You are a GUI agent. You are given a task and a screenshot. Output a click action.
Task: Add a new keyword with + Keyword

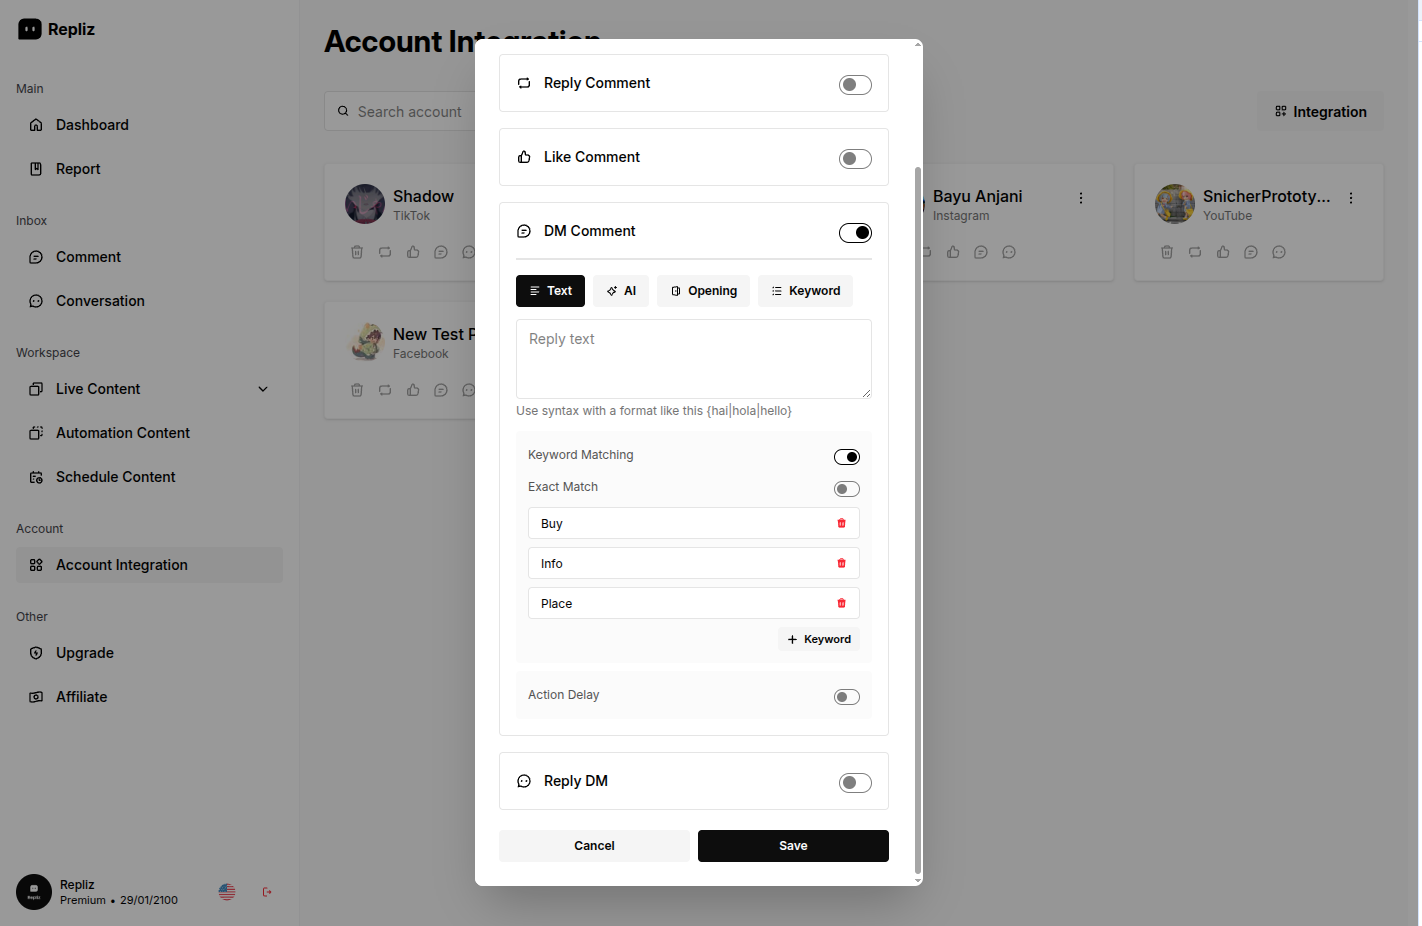click(819, 639)
